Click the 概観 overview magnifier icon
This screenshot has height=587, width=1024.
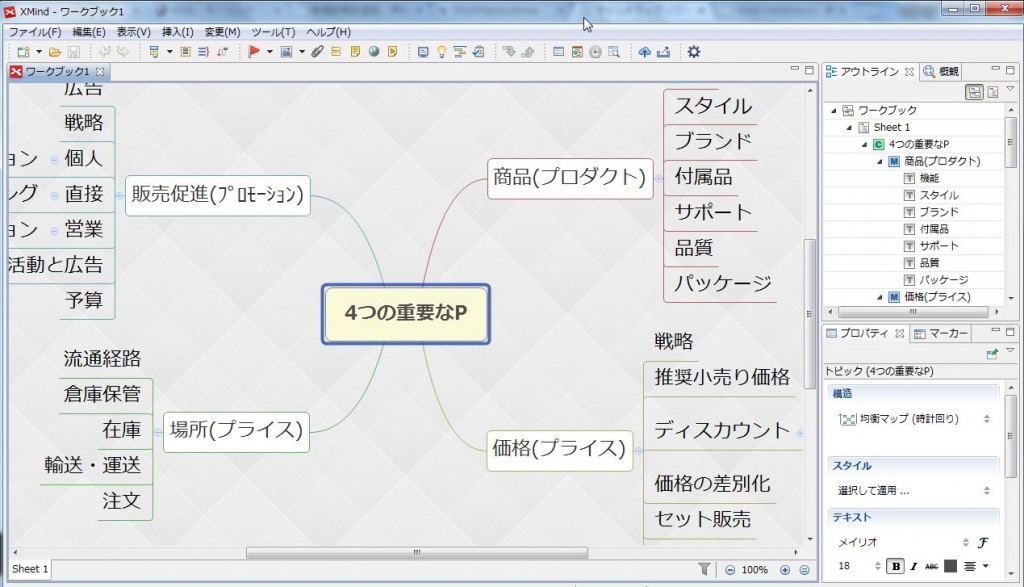pos(928,71)
